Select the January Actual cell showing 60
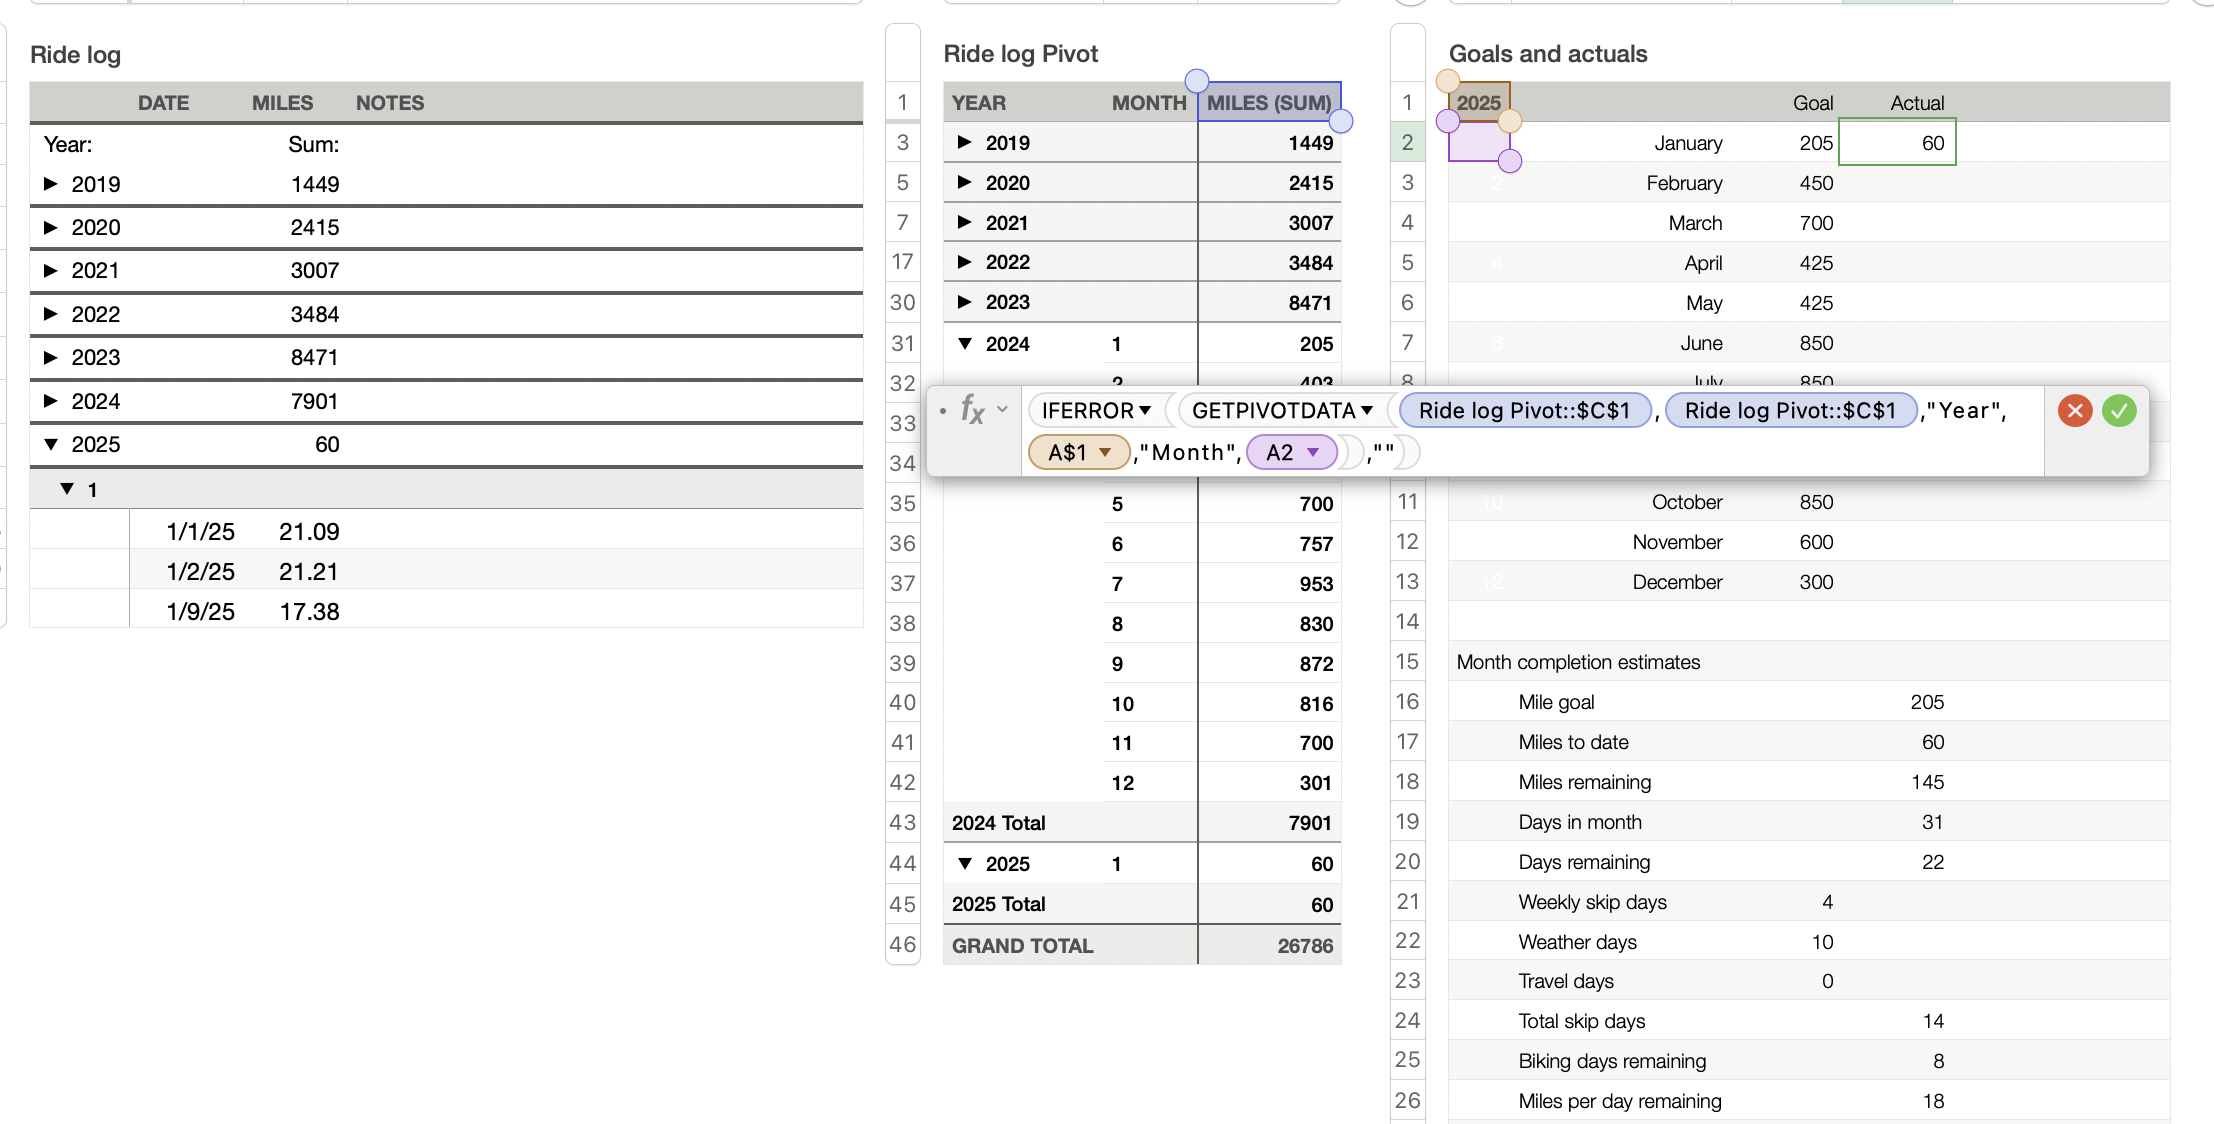The image size is (2214, 1124). [x=1896, y=143]
